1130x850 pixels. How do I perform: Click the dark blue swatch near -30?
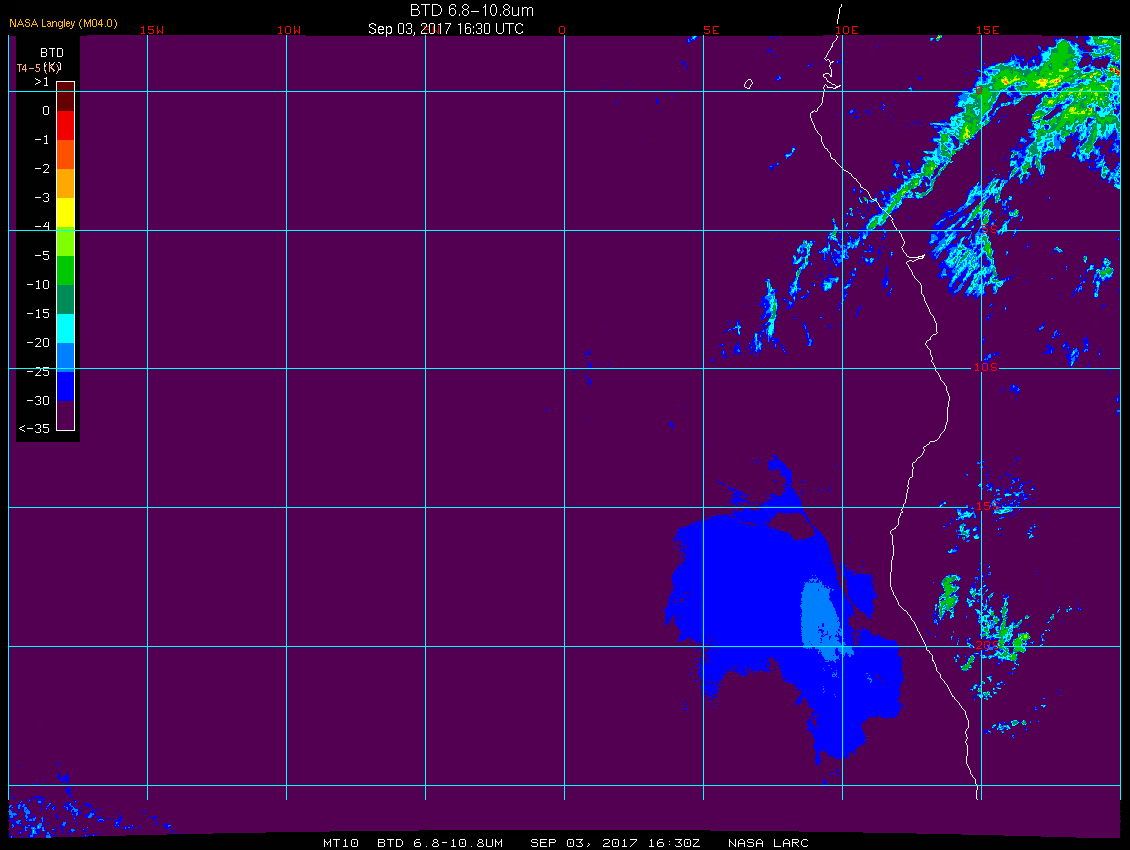click(66, 386)
